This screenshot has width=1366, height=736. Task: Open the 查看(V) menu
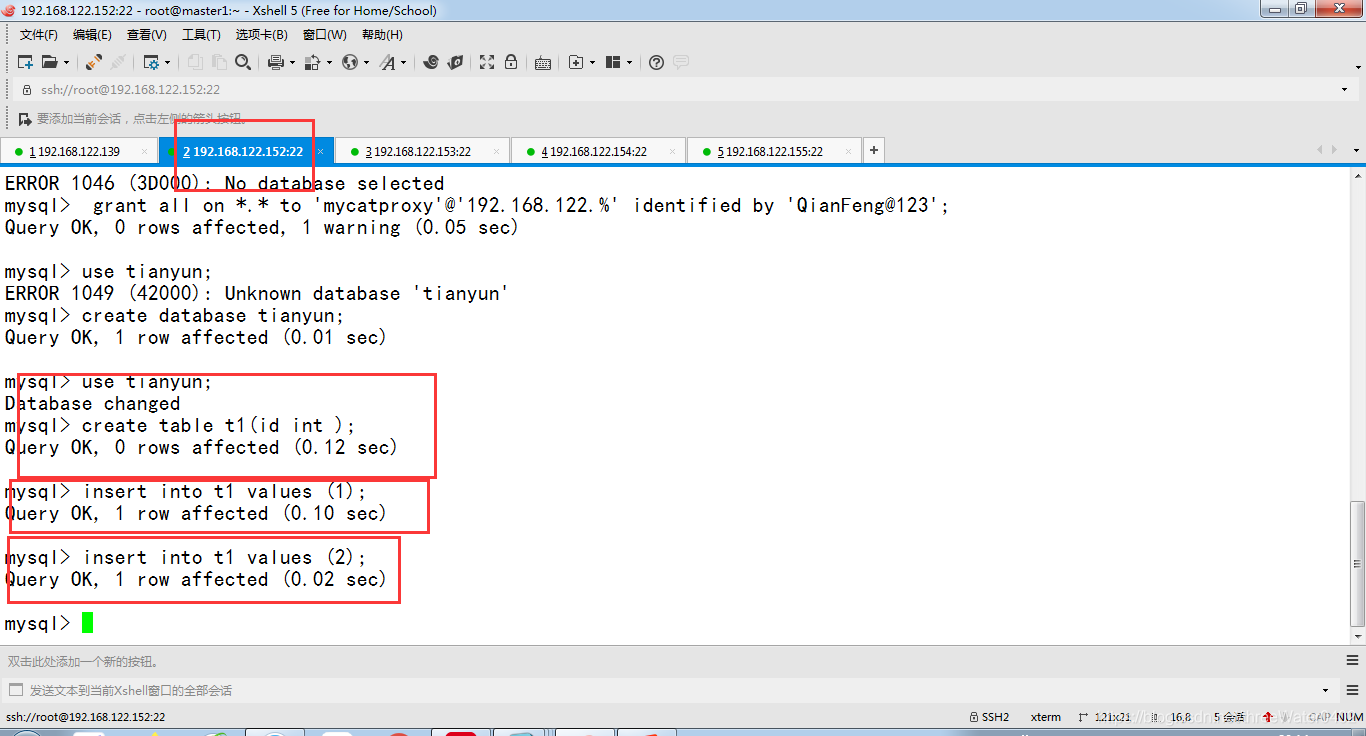[x=147, y=35]
